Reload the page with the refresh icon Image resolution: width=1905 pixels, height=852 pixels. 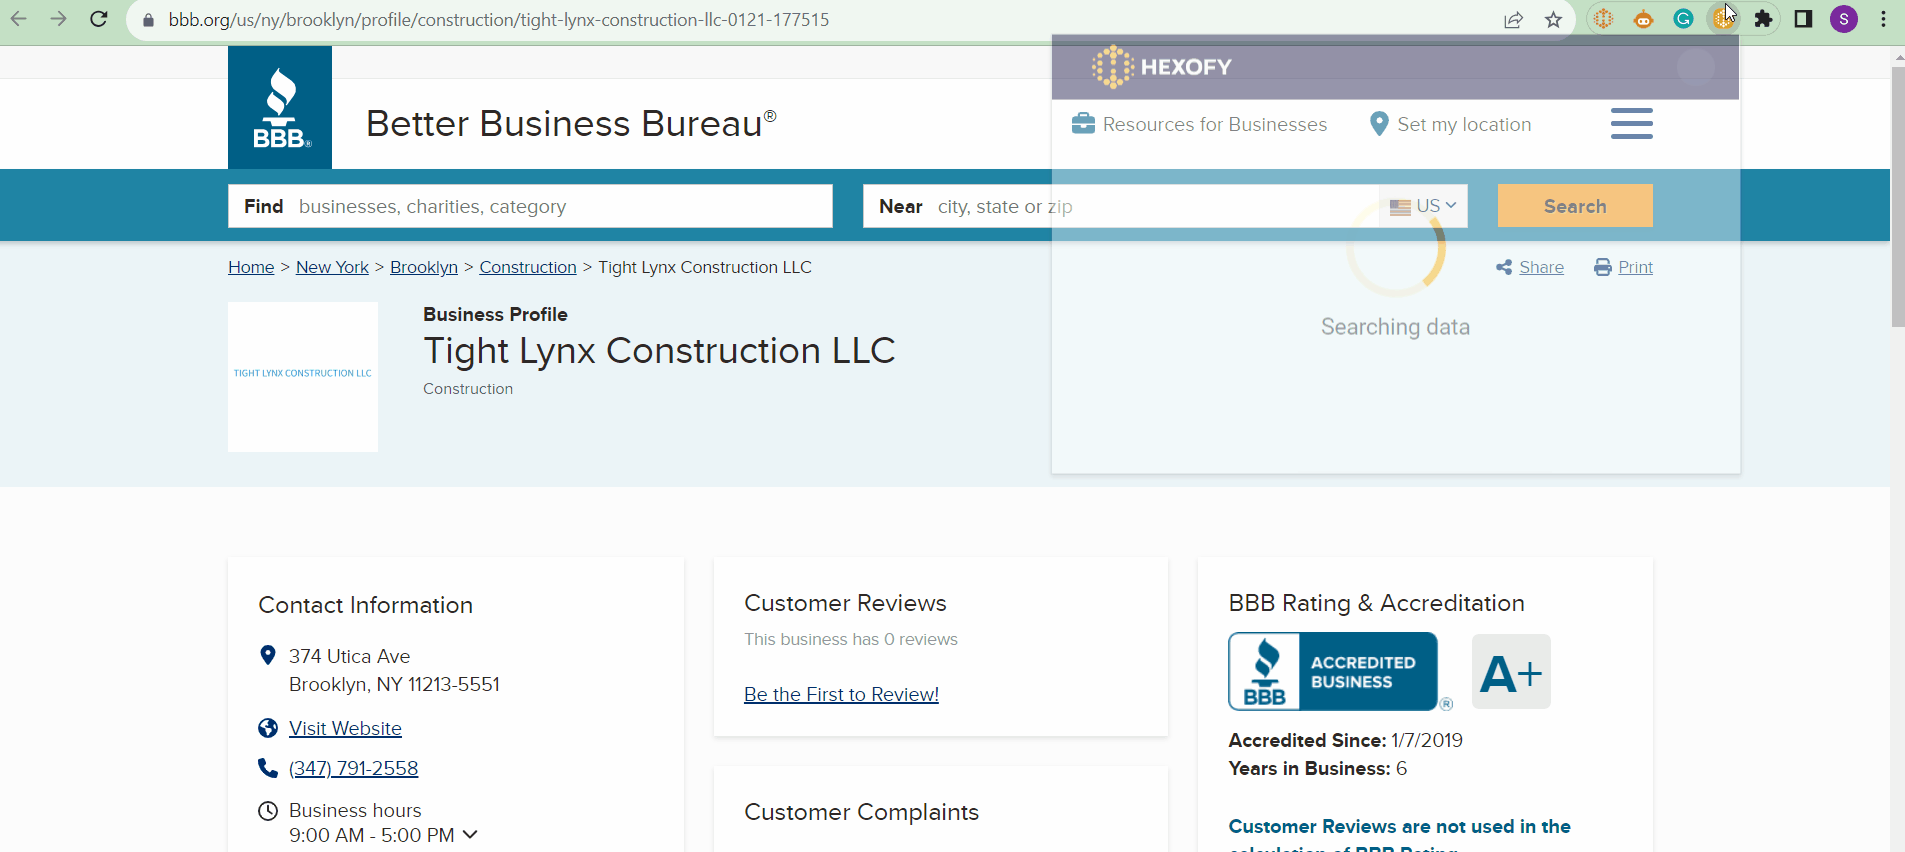coord(99,19)
